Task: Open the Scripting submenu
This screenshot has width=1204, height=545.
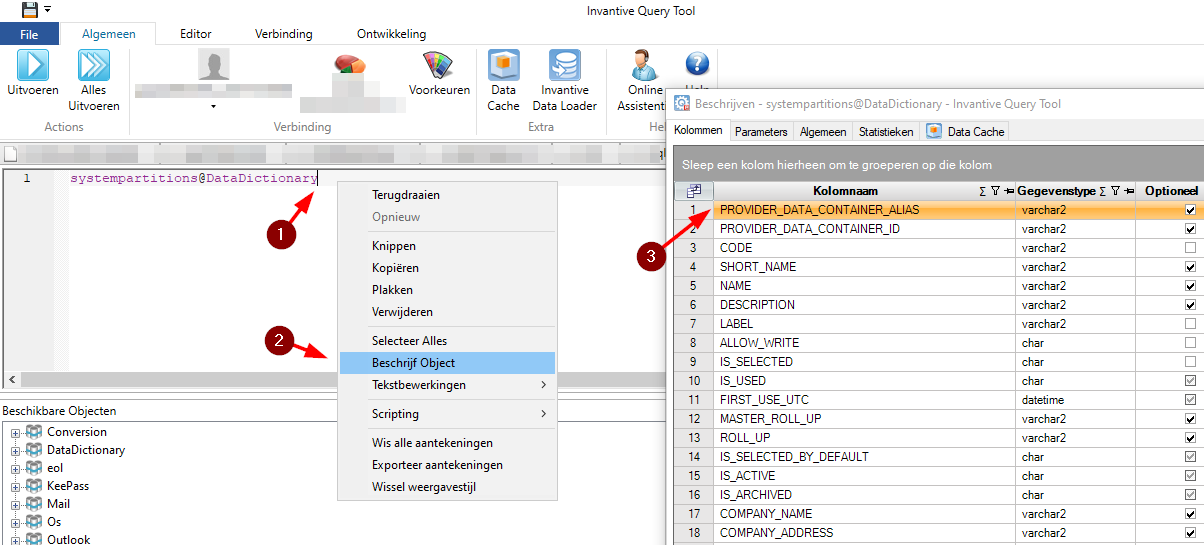Action: 447,414
